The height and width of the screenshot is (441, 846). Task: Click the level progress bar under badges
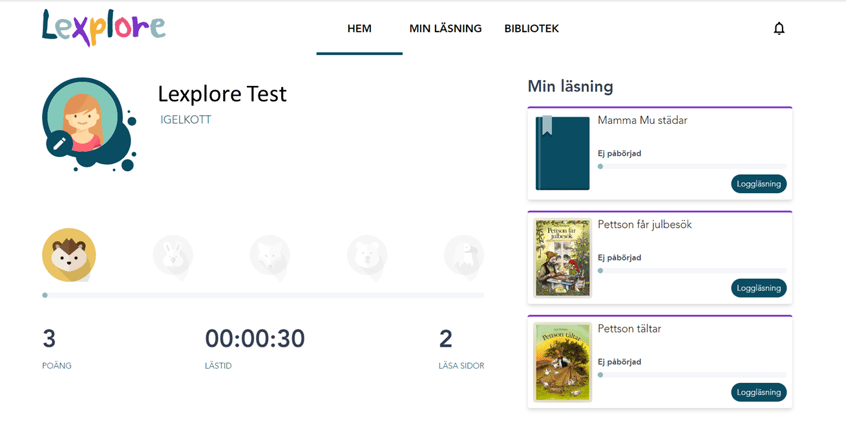(264, 295)
